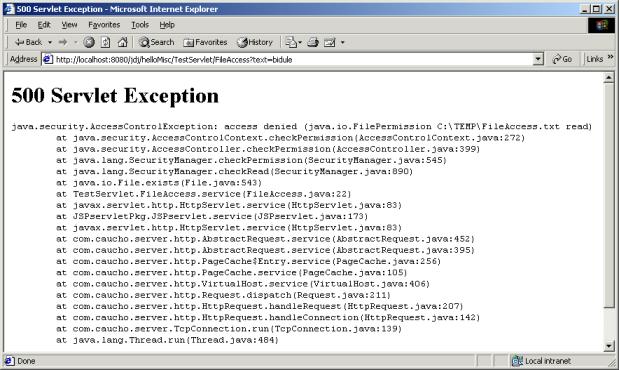
Task: Click the java.io.File.exists stack line
Action: coord(159,183)
